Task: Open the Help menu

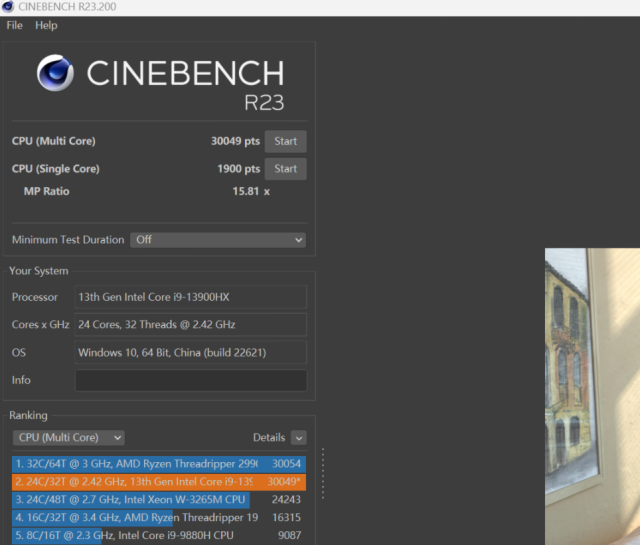Action: pyautogui.click(x=46, y=25)
